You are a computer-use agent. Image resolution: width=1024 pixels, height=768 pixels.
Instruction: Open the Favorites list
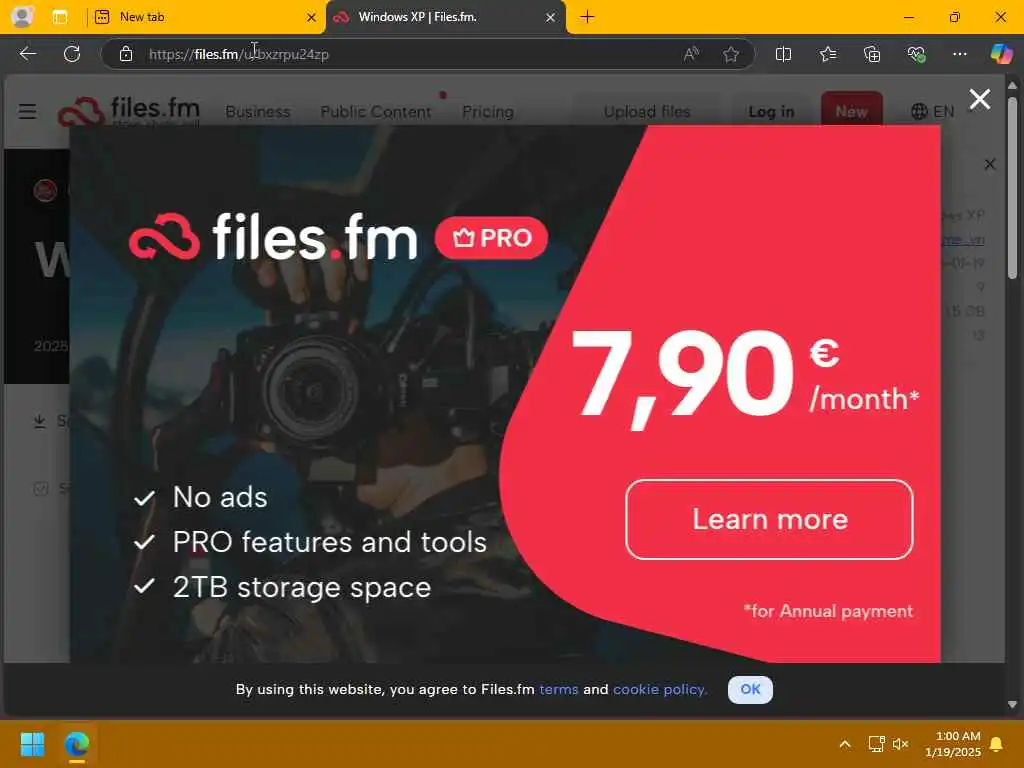(x=827, y=54)
